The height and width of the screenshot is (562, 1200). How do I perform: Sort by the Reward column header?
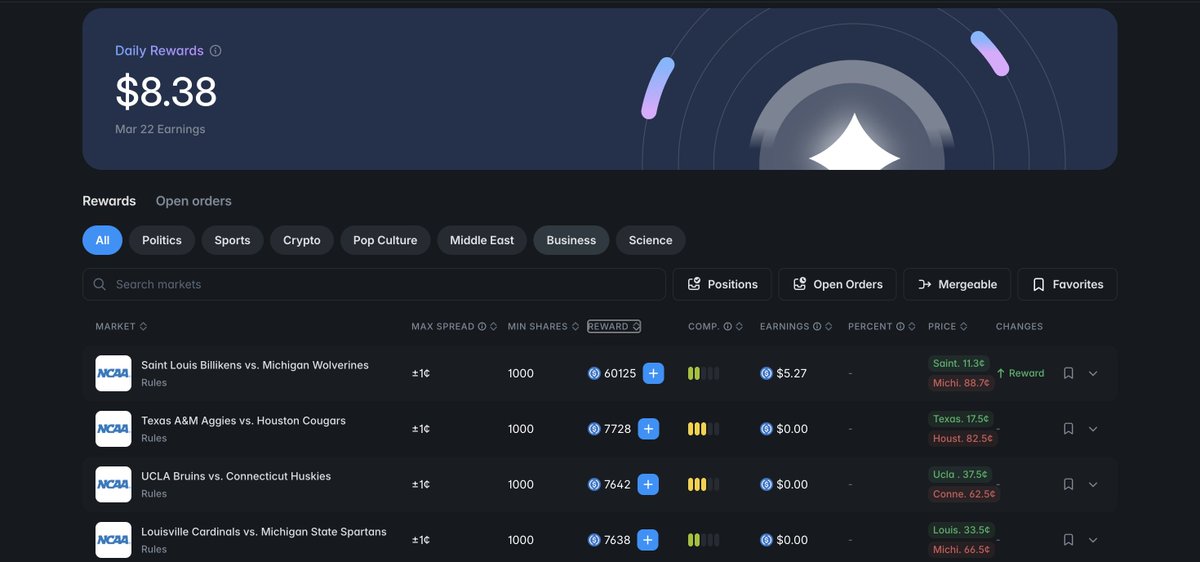pos(614,326)
